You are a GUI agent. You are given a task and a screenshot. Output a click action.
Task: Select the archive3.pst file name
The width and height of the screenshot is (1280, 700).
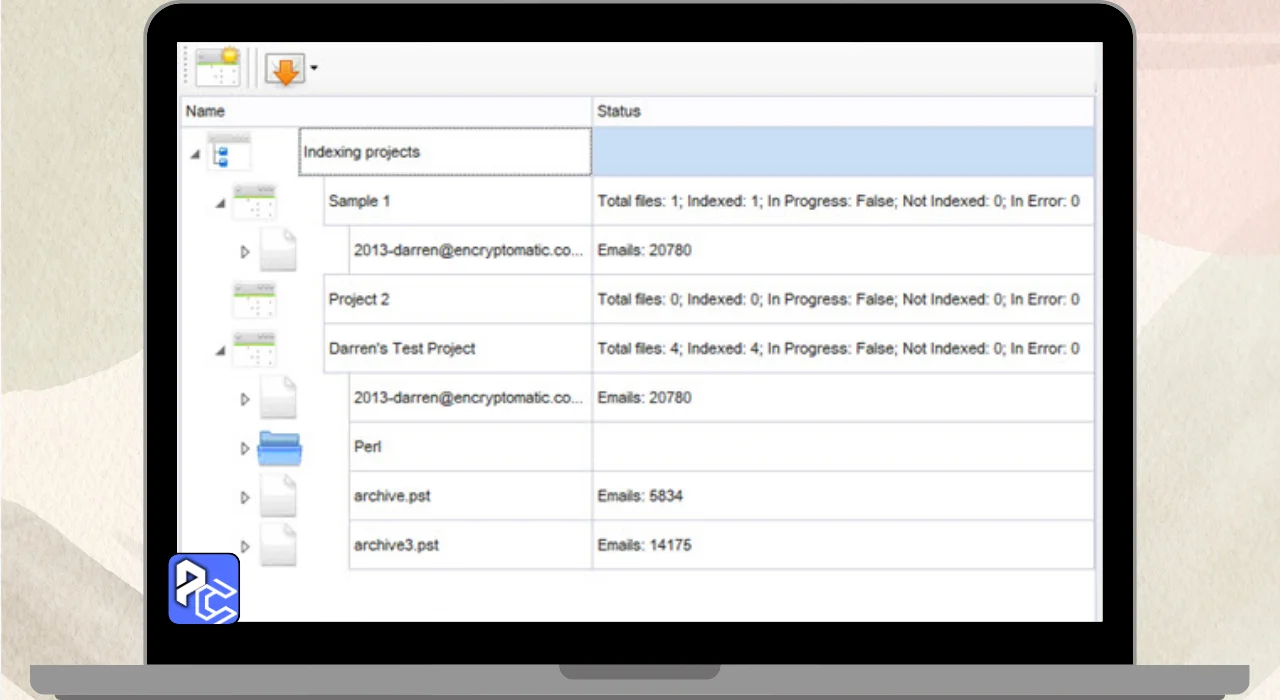tap(396, 545)
